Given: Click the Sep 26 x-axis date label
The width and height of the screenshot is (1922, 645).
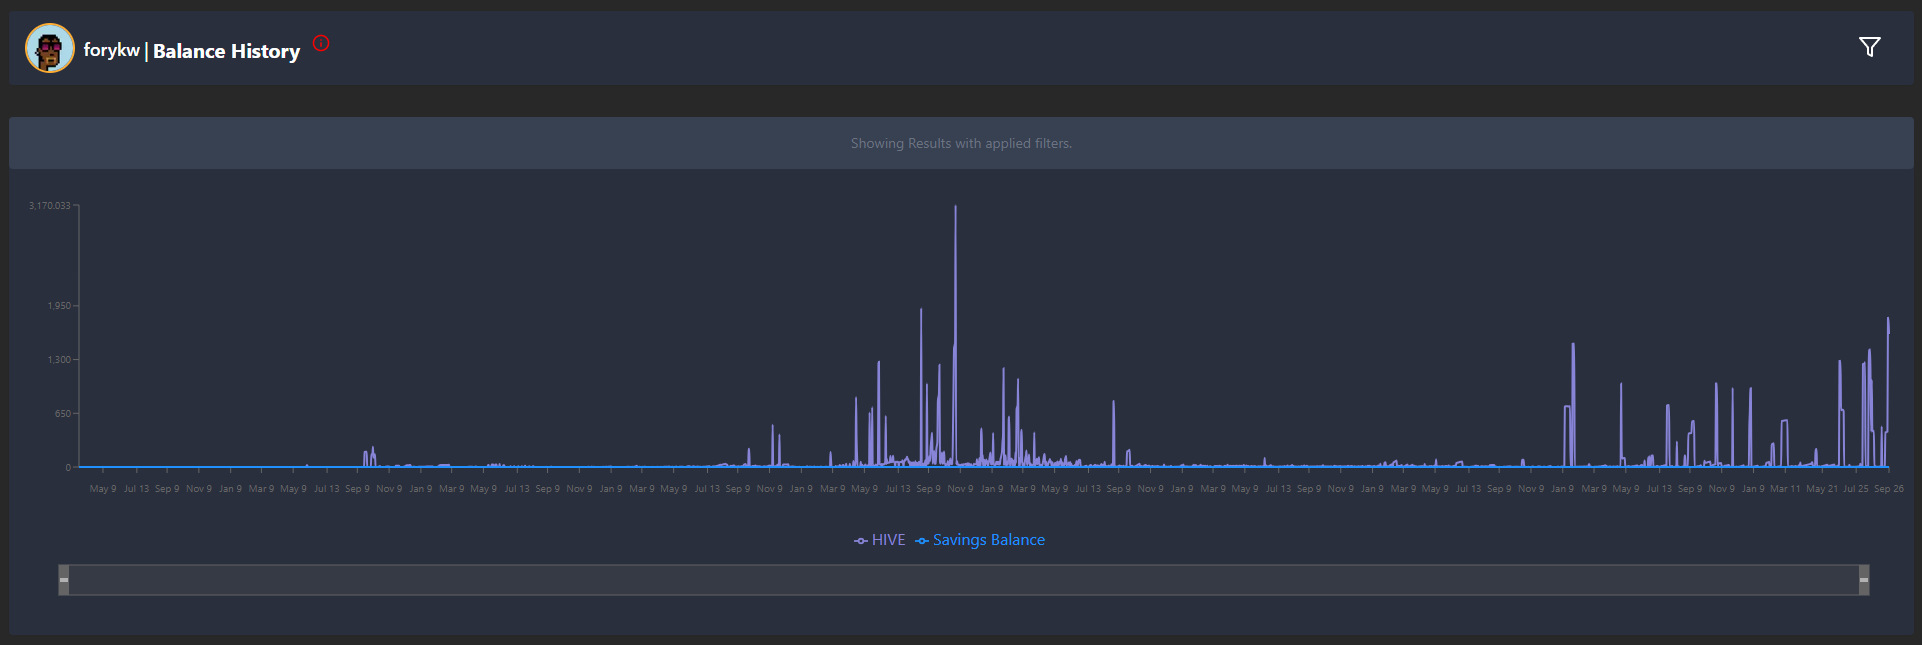Looking at the screenshot, I should click(x=1888, y=489).
